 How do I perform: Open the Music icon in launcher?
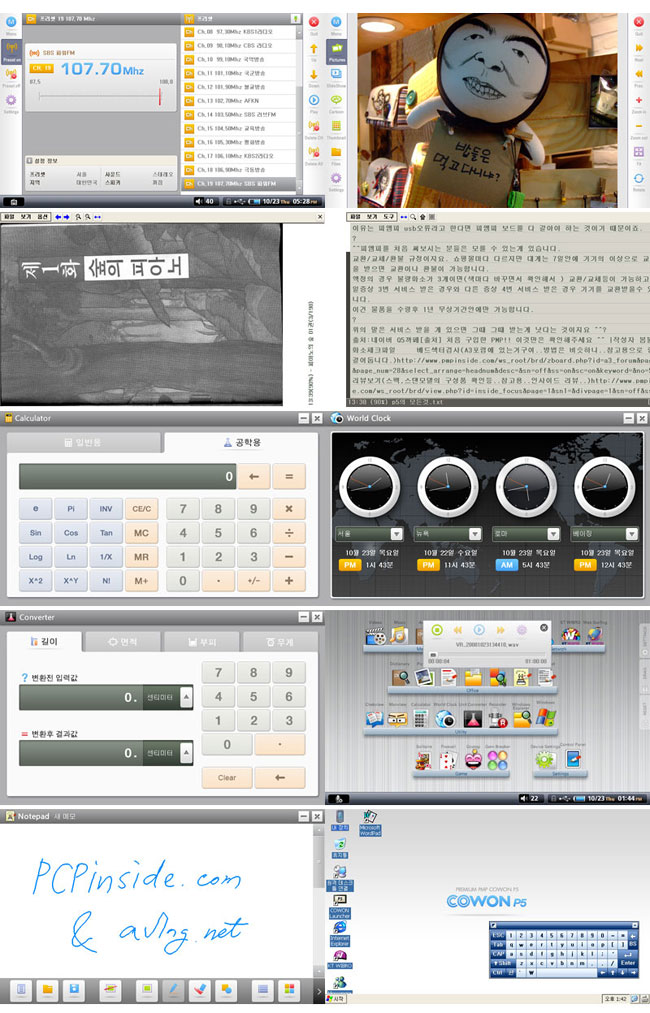(399, 635)
